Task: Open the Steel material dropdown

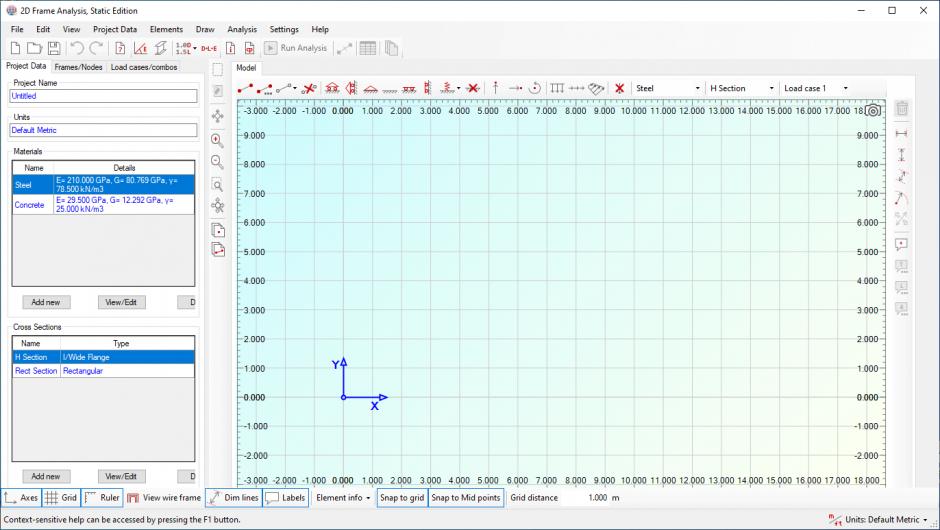Action: [668, 88]
